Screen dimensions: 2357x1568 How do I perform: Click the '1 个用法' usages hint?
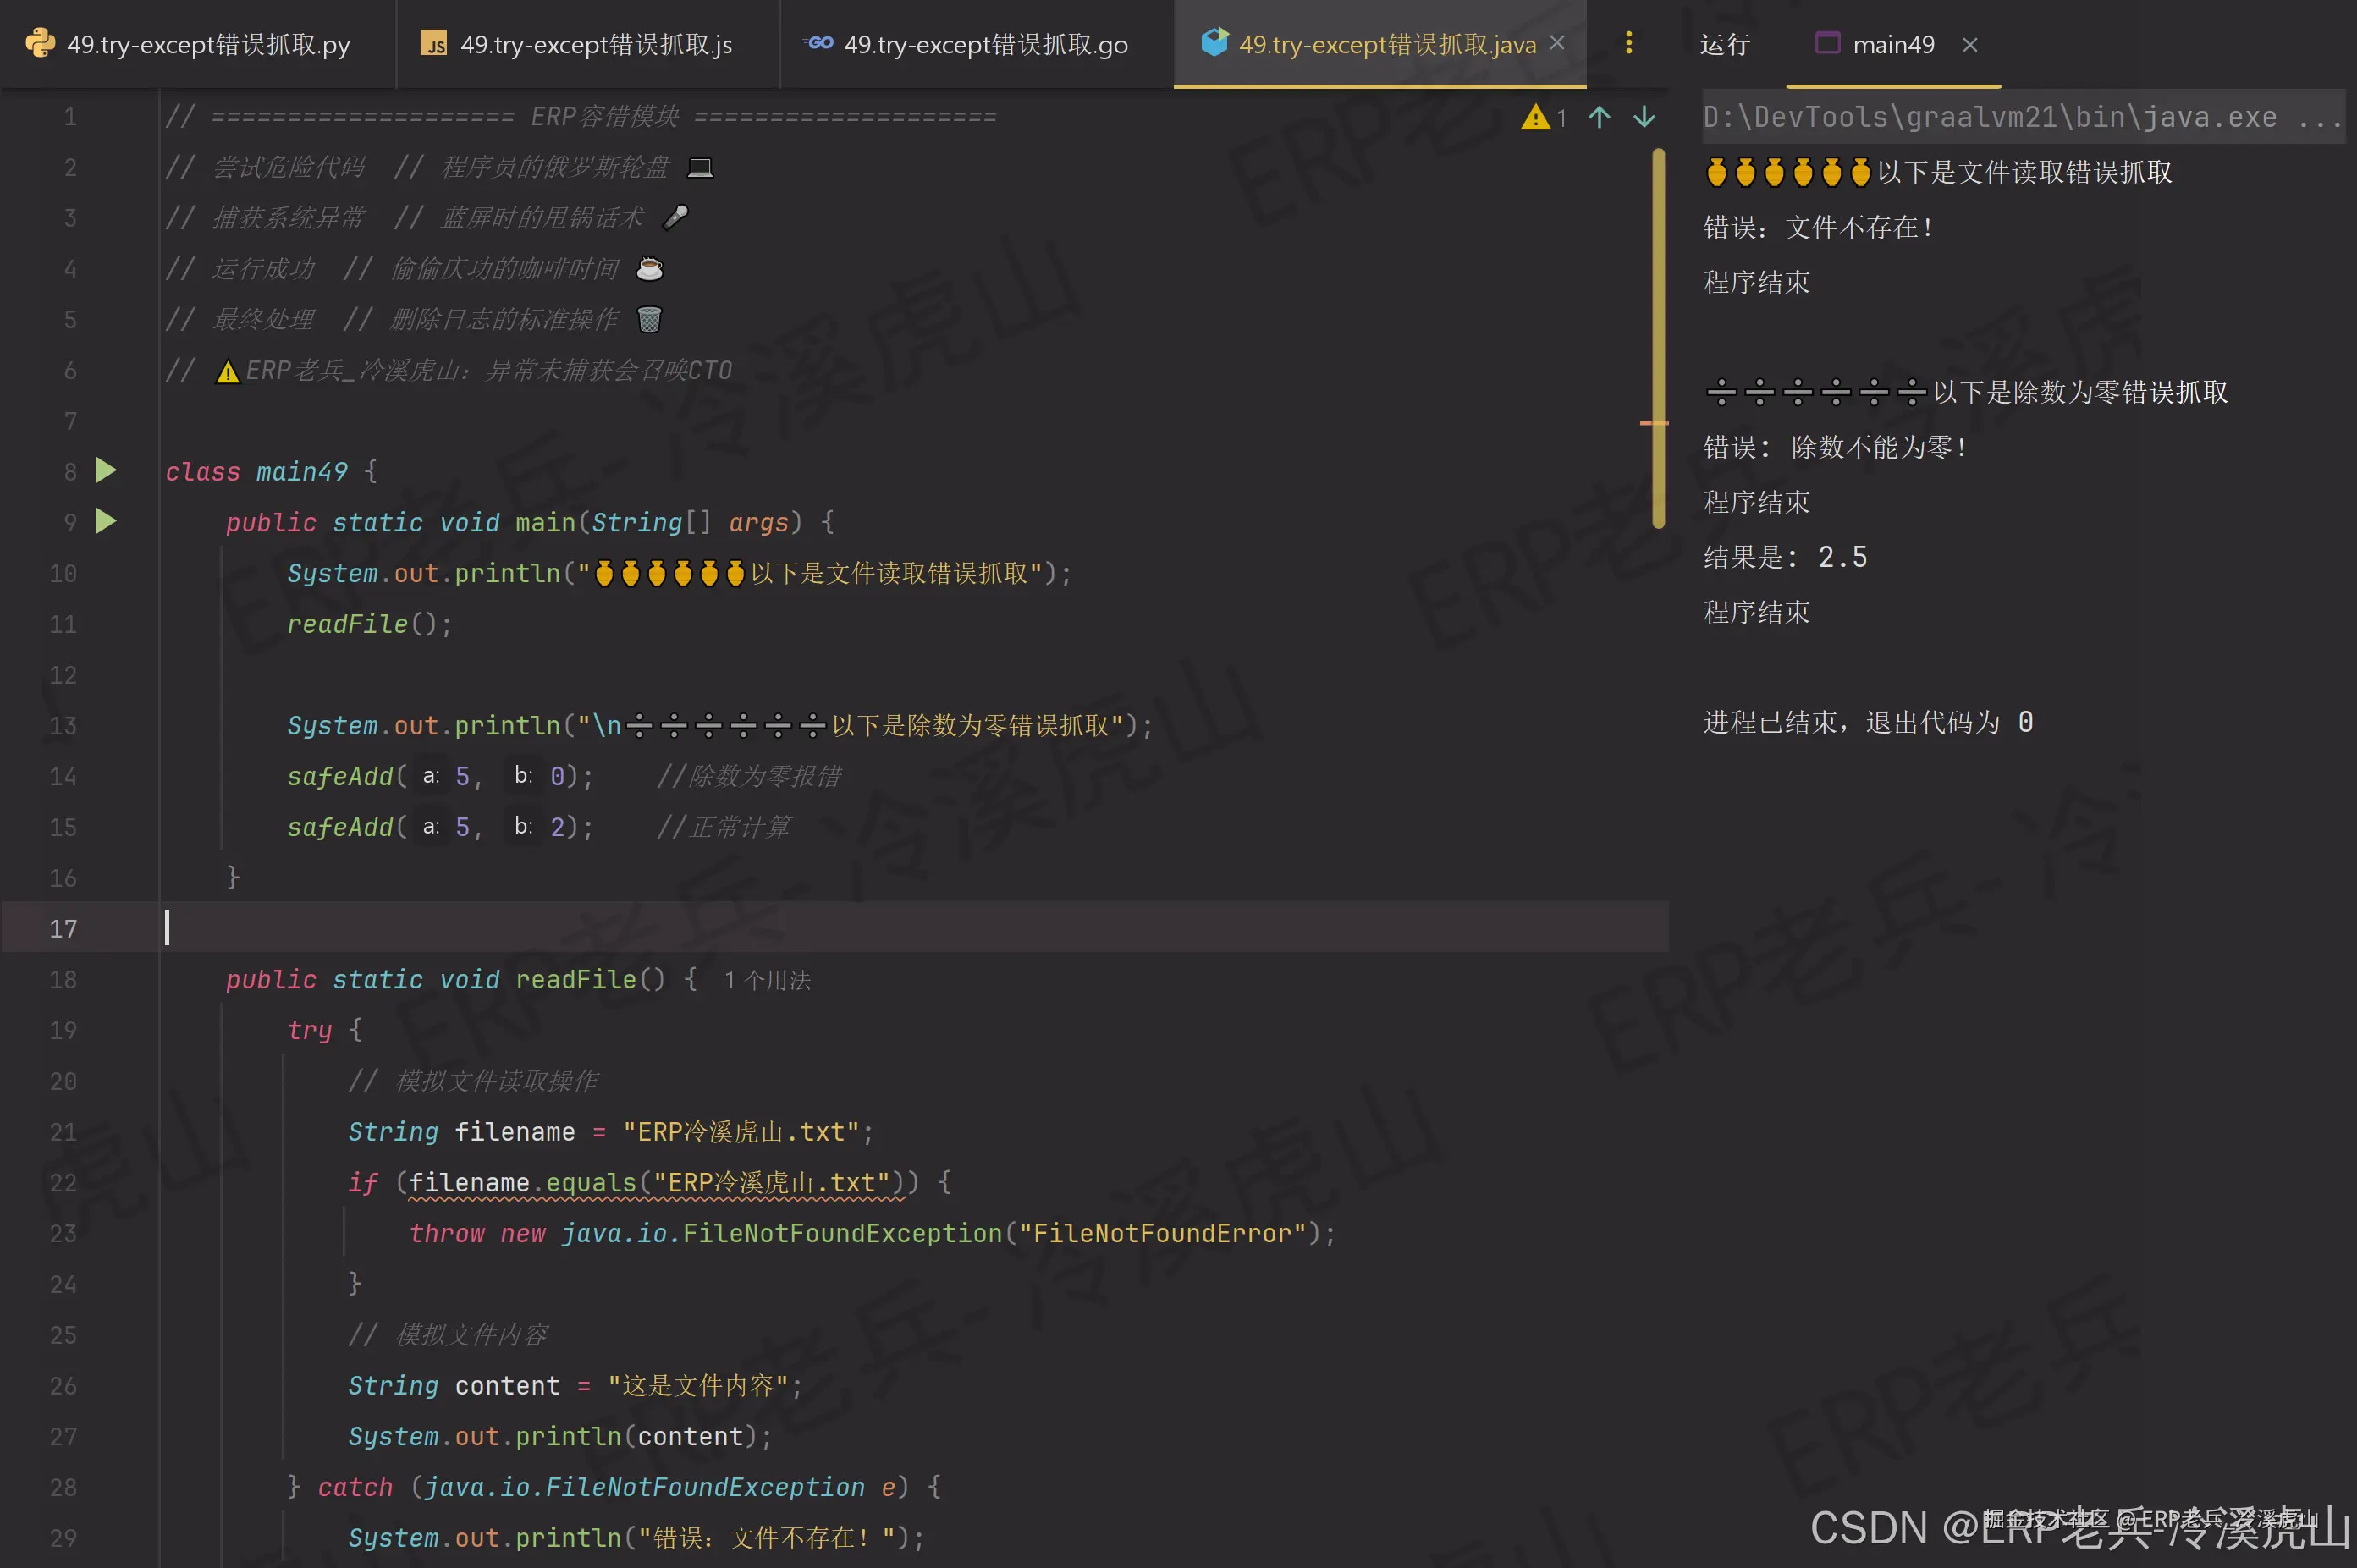pos(767,980)
